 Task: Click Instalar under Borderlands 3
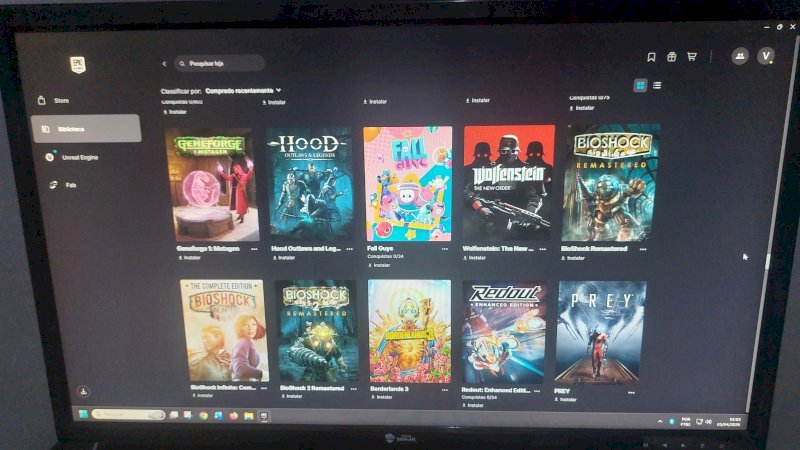(x=382, y=397)
